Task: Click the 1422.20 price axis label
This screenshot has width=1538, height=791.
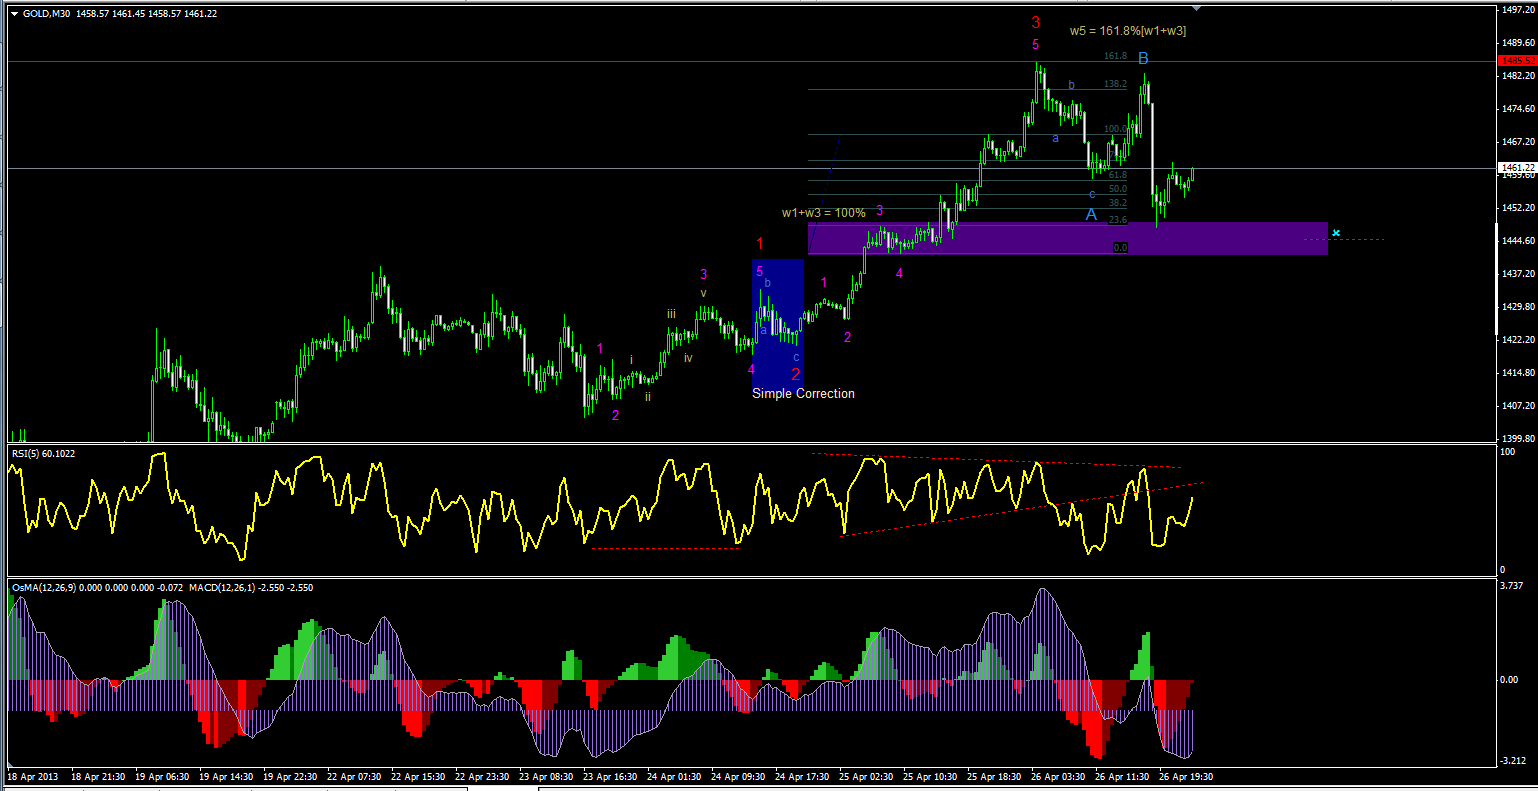Action: point(1518,340)
